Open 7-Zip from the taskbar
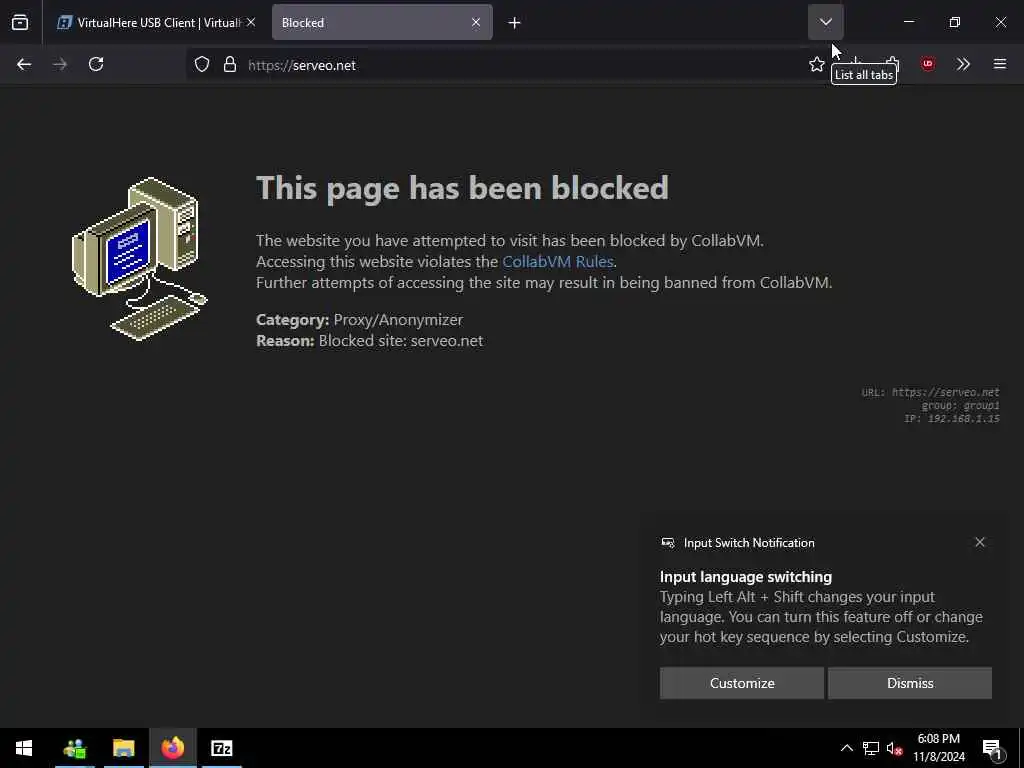 [222, 748]
